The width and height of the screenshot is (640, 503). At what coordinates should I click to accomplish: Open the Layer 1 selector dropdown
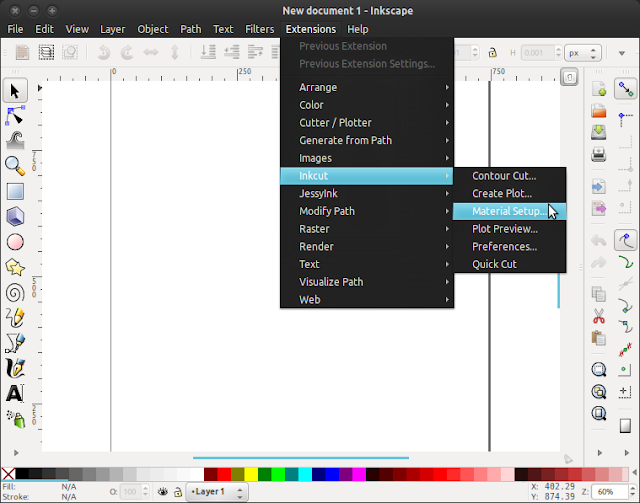217,492
